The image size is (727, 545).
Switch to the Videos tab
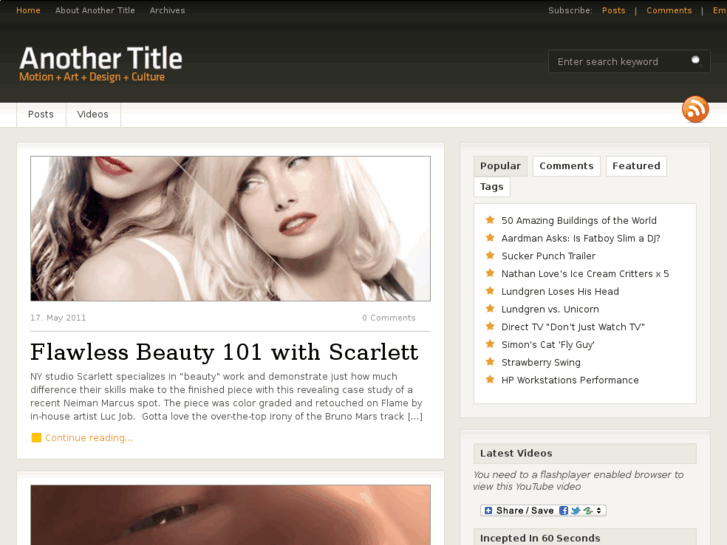click(93, 114)
